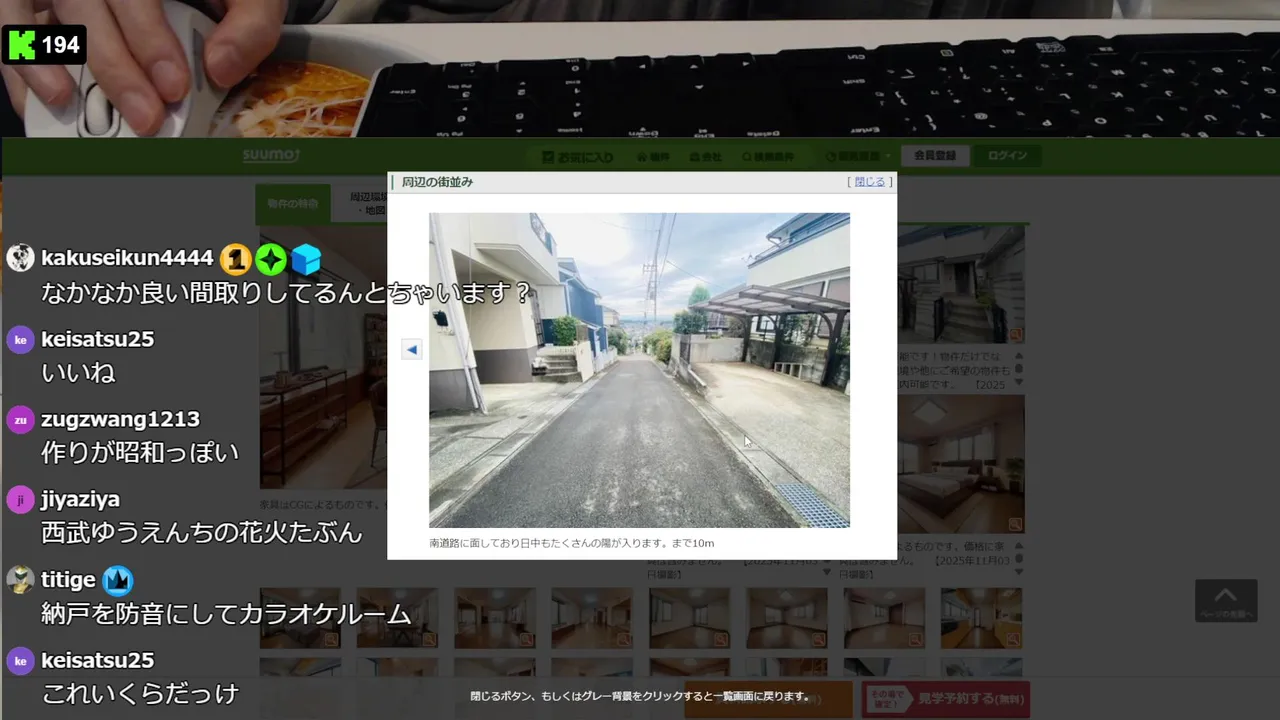Zoom the bedroom photo via magnifier icon
Image resolution: width=1280 pixels, height=720 pixels.
click(1015, 523)
